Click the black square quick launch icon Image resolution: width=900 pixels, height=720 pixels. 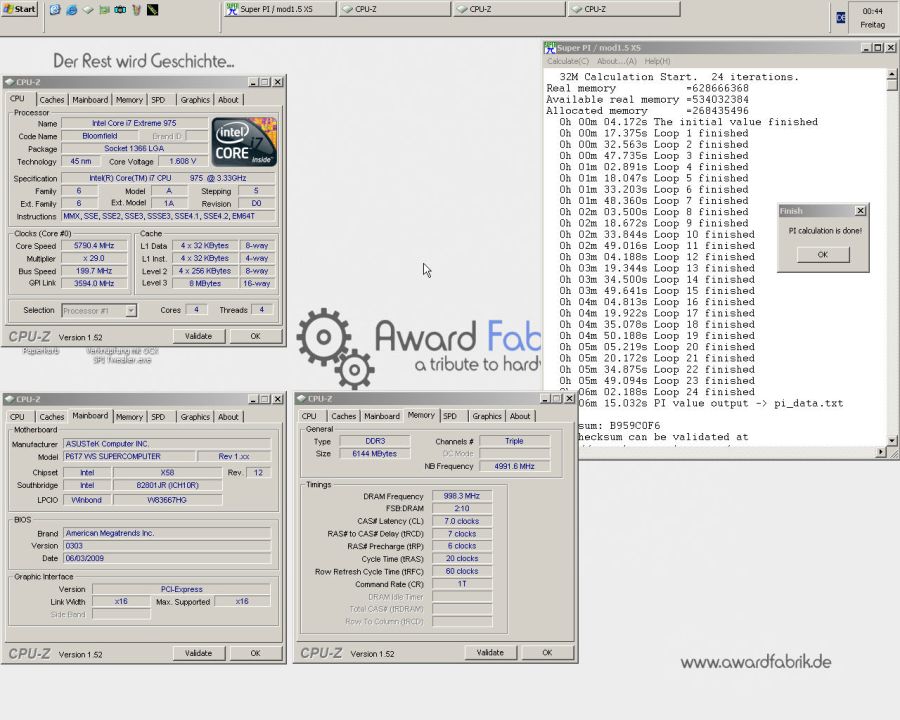click(x=153, y=10)
